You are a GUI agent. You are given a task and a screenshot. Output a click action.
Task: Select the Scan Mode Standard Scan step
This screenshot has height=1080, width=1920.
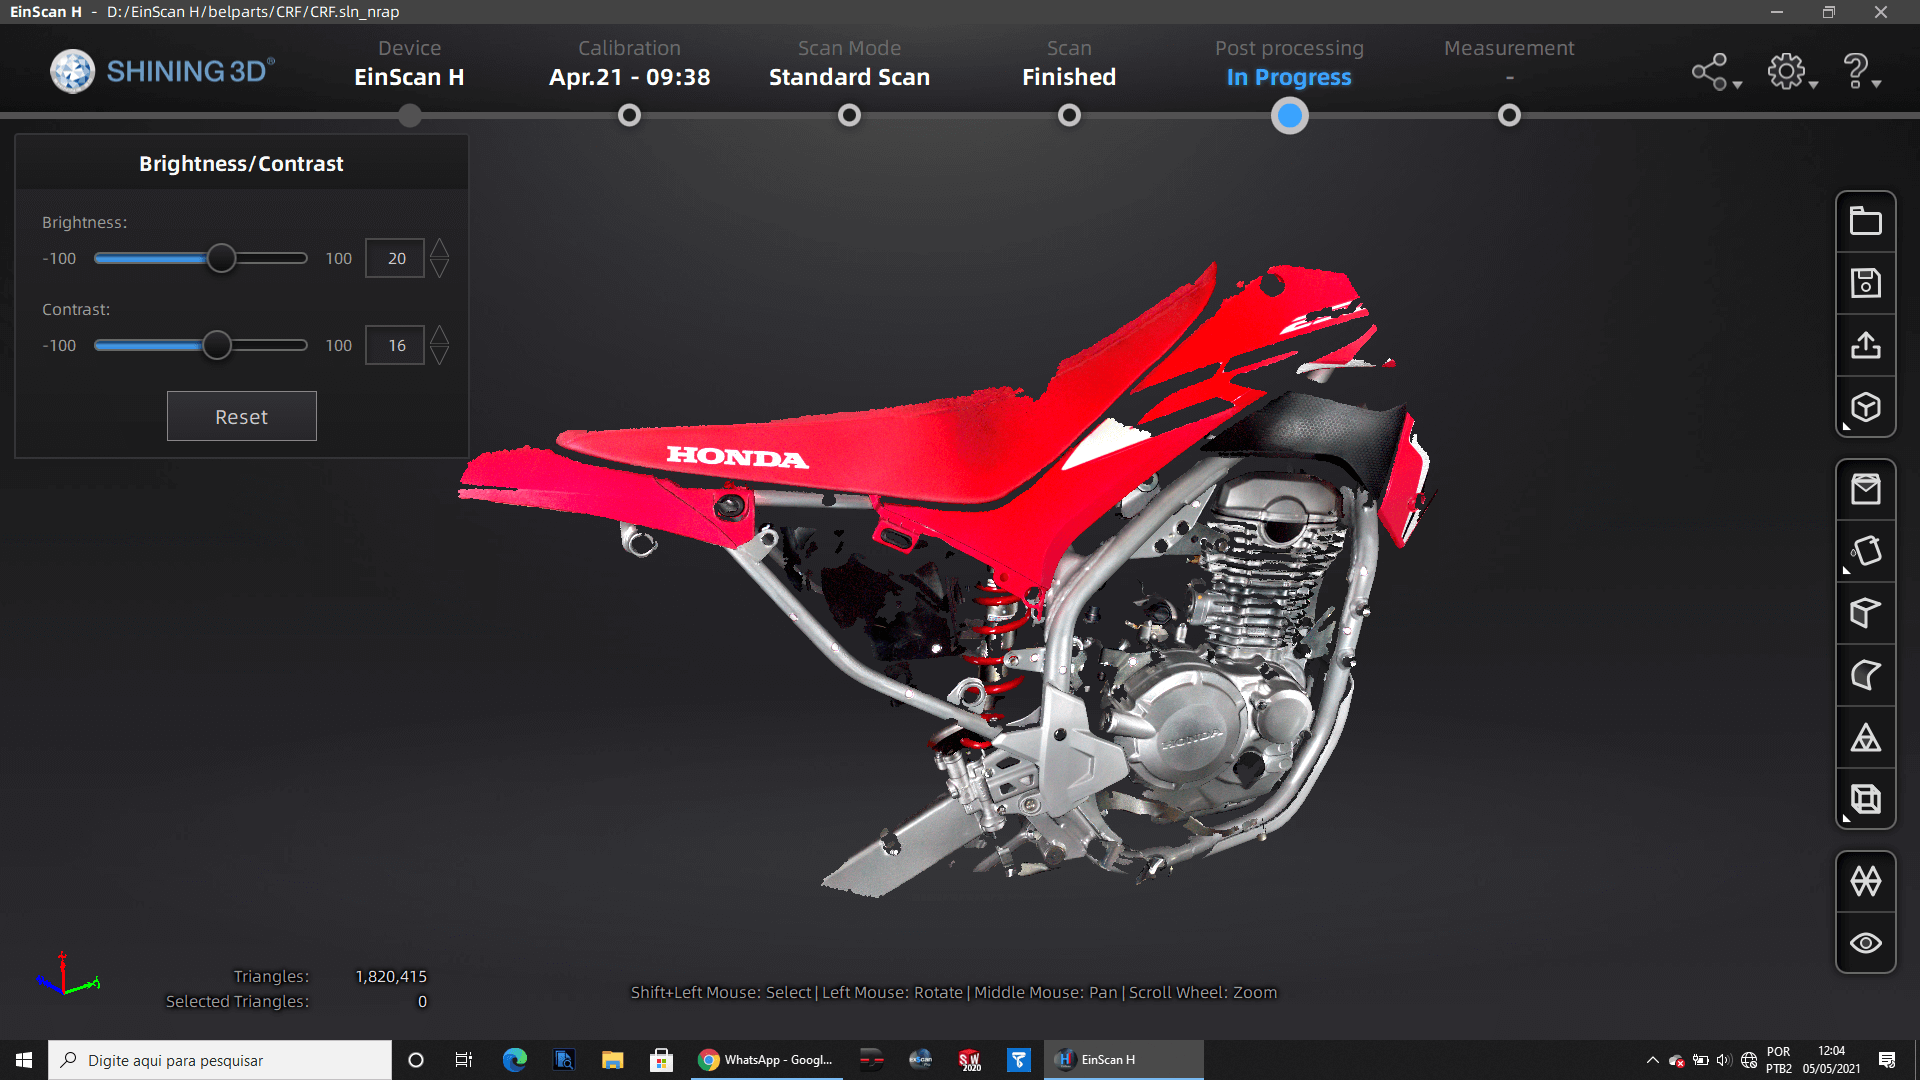pyautogui.click(x=849, y=64)
